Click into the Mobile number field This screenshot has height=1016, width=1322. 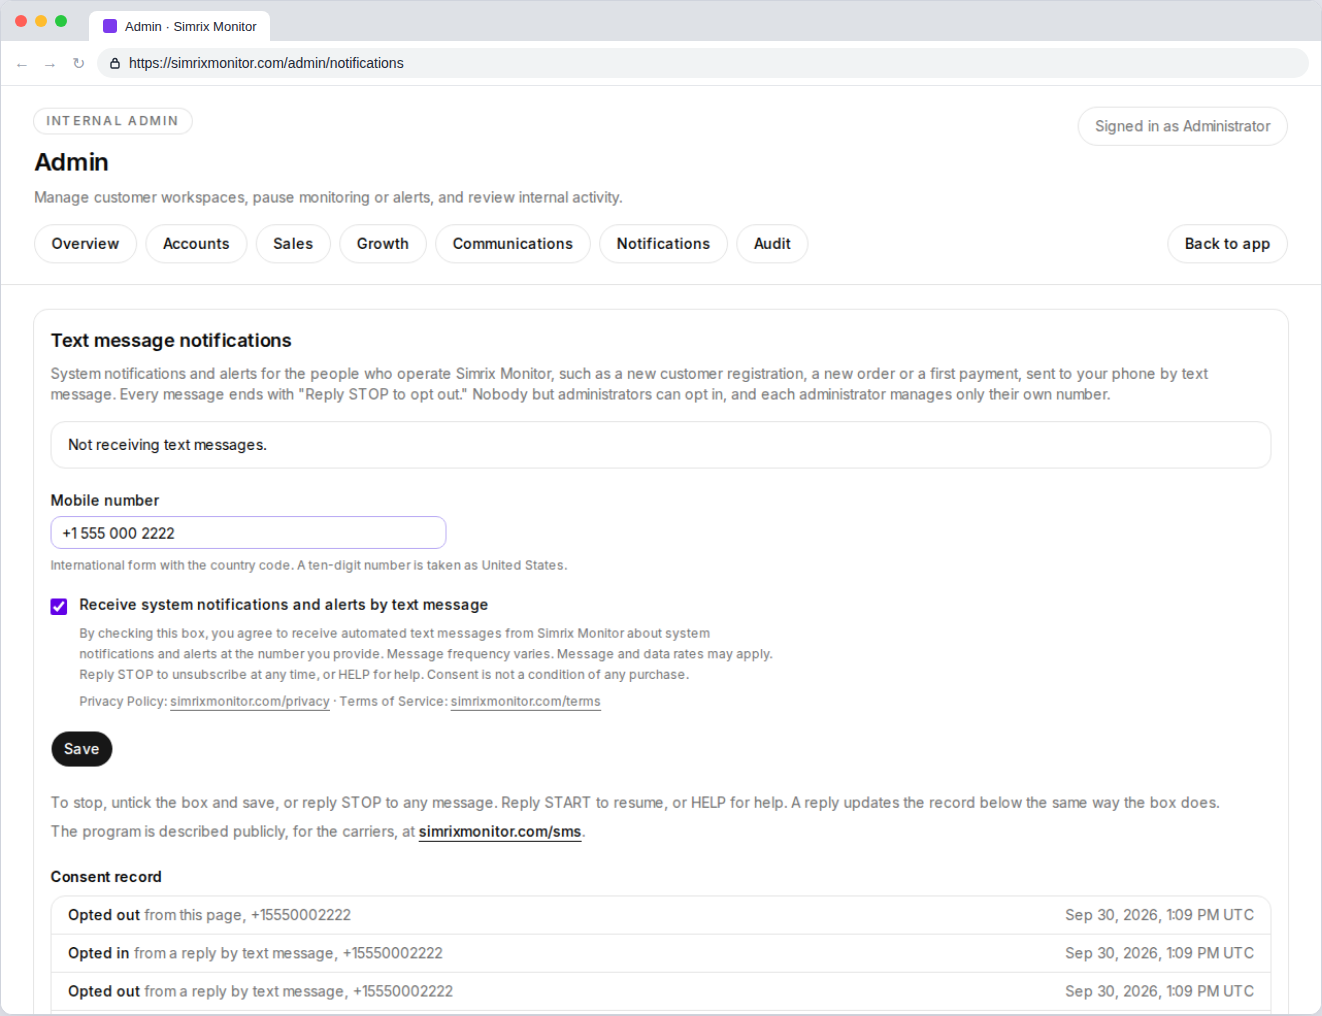[x=248, y=533]
